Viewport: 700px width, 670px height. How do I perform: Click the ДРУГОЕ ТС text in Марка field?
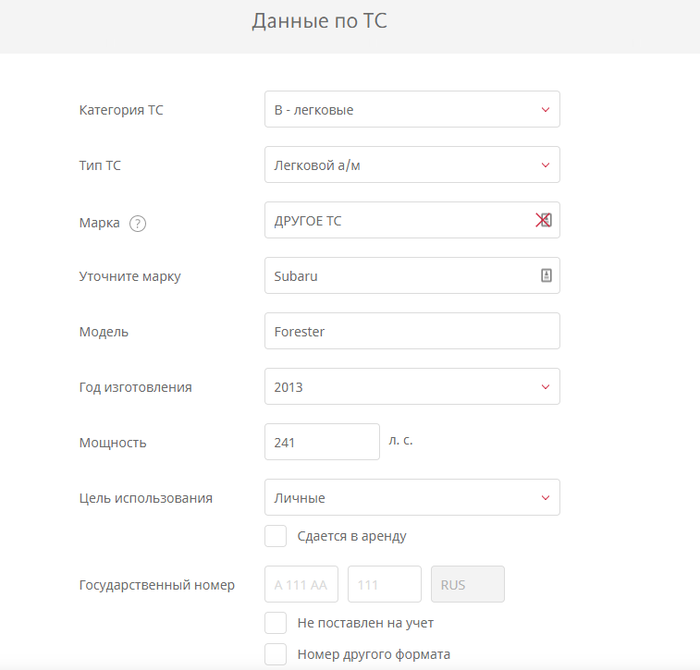tap(308, 221)
